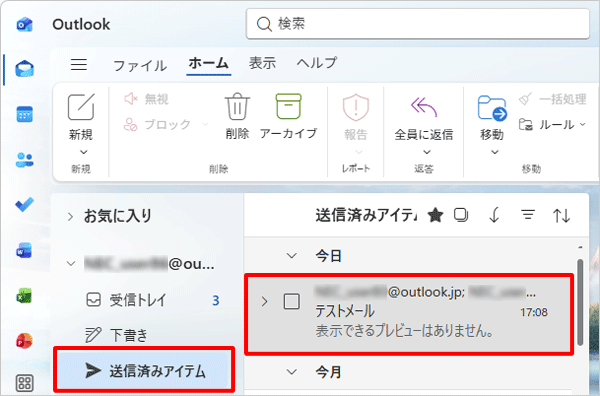
Task: Launch Excel from the sidebar
Action: pyautogui.click(x=24, y=296)
